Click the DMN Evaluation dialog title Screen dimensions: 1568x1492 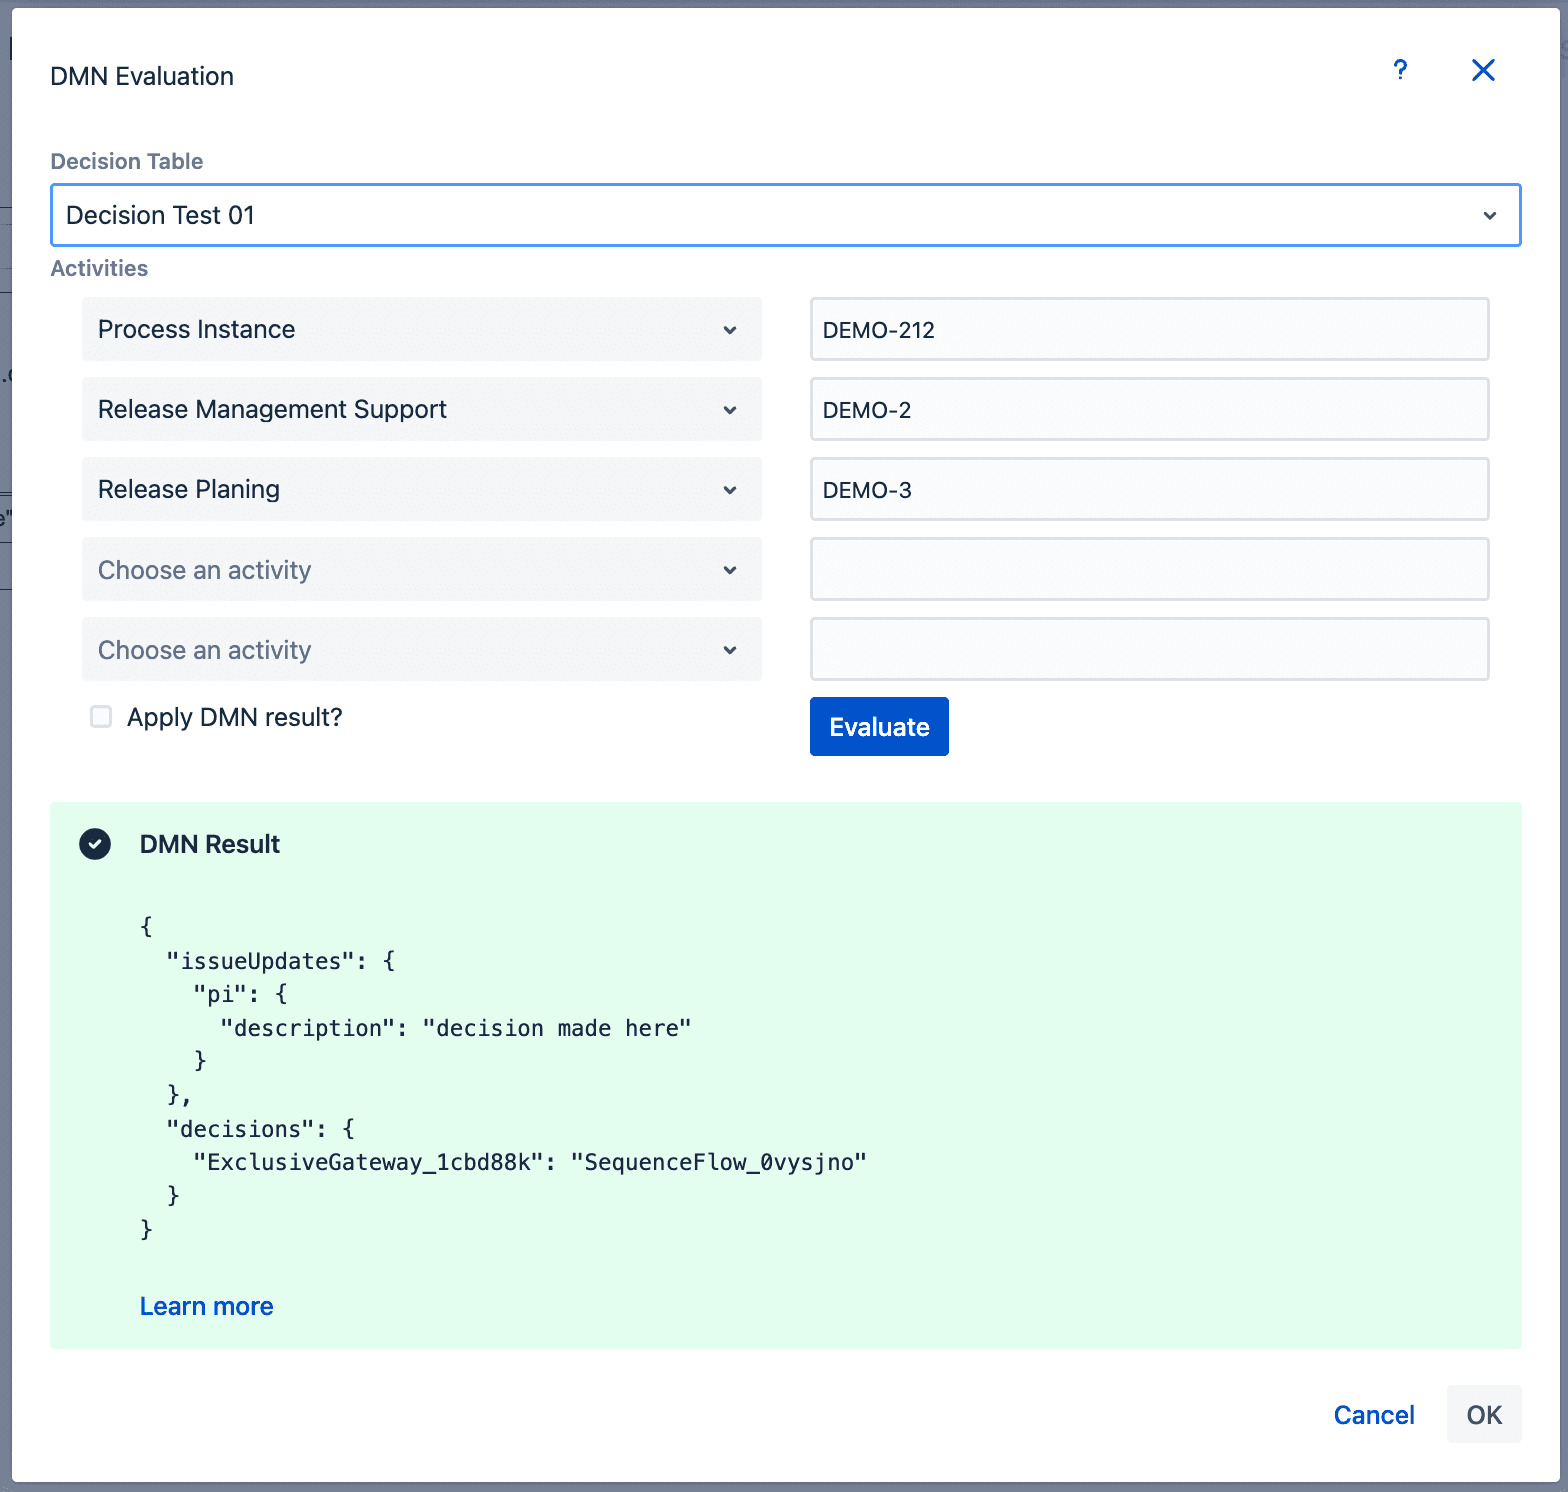click(x=142, y=76)
